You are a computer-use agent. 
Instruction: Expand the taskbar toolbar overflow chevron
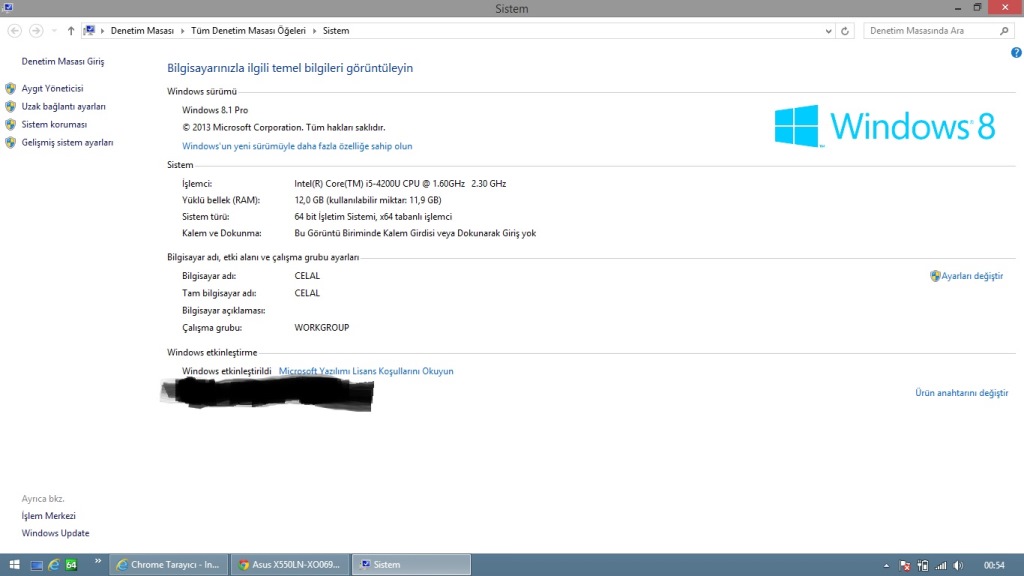pos(98,561)
